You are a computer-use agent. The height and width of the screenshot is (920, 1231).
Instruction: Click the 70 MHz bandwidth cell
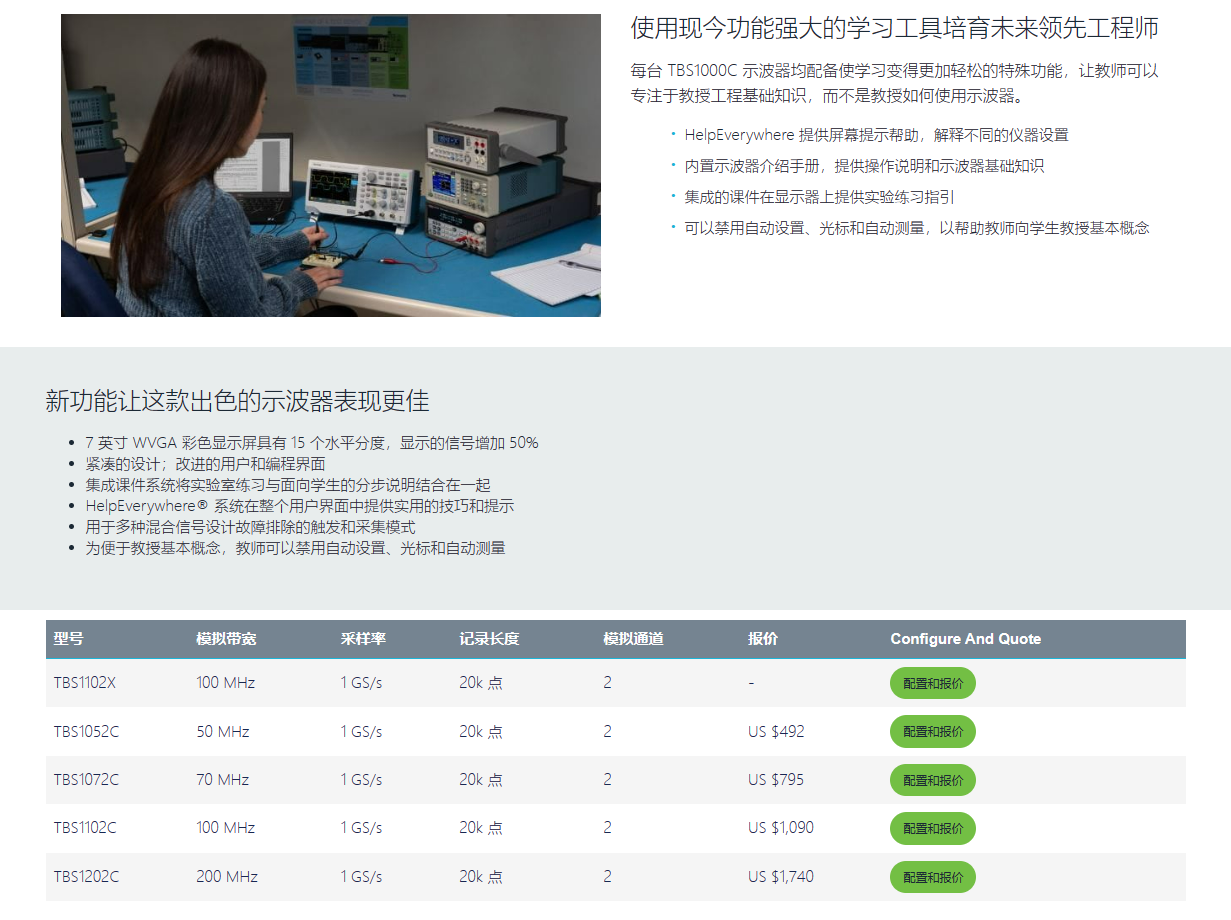[x=223, y=780]
